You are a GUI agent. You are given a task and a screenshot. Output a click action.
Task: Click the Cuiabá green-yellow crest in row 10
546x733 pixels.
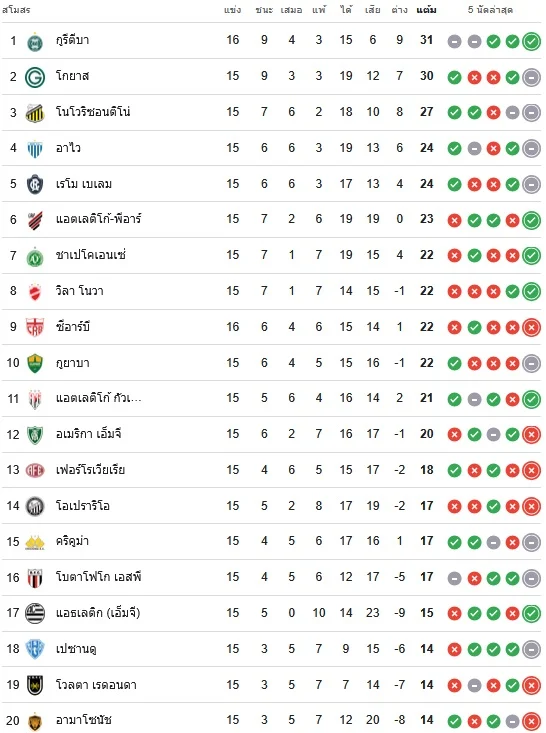click(35, 363)
